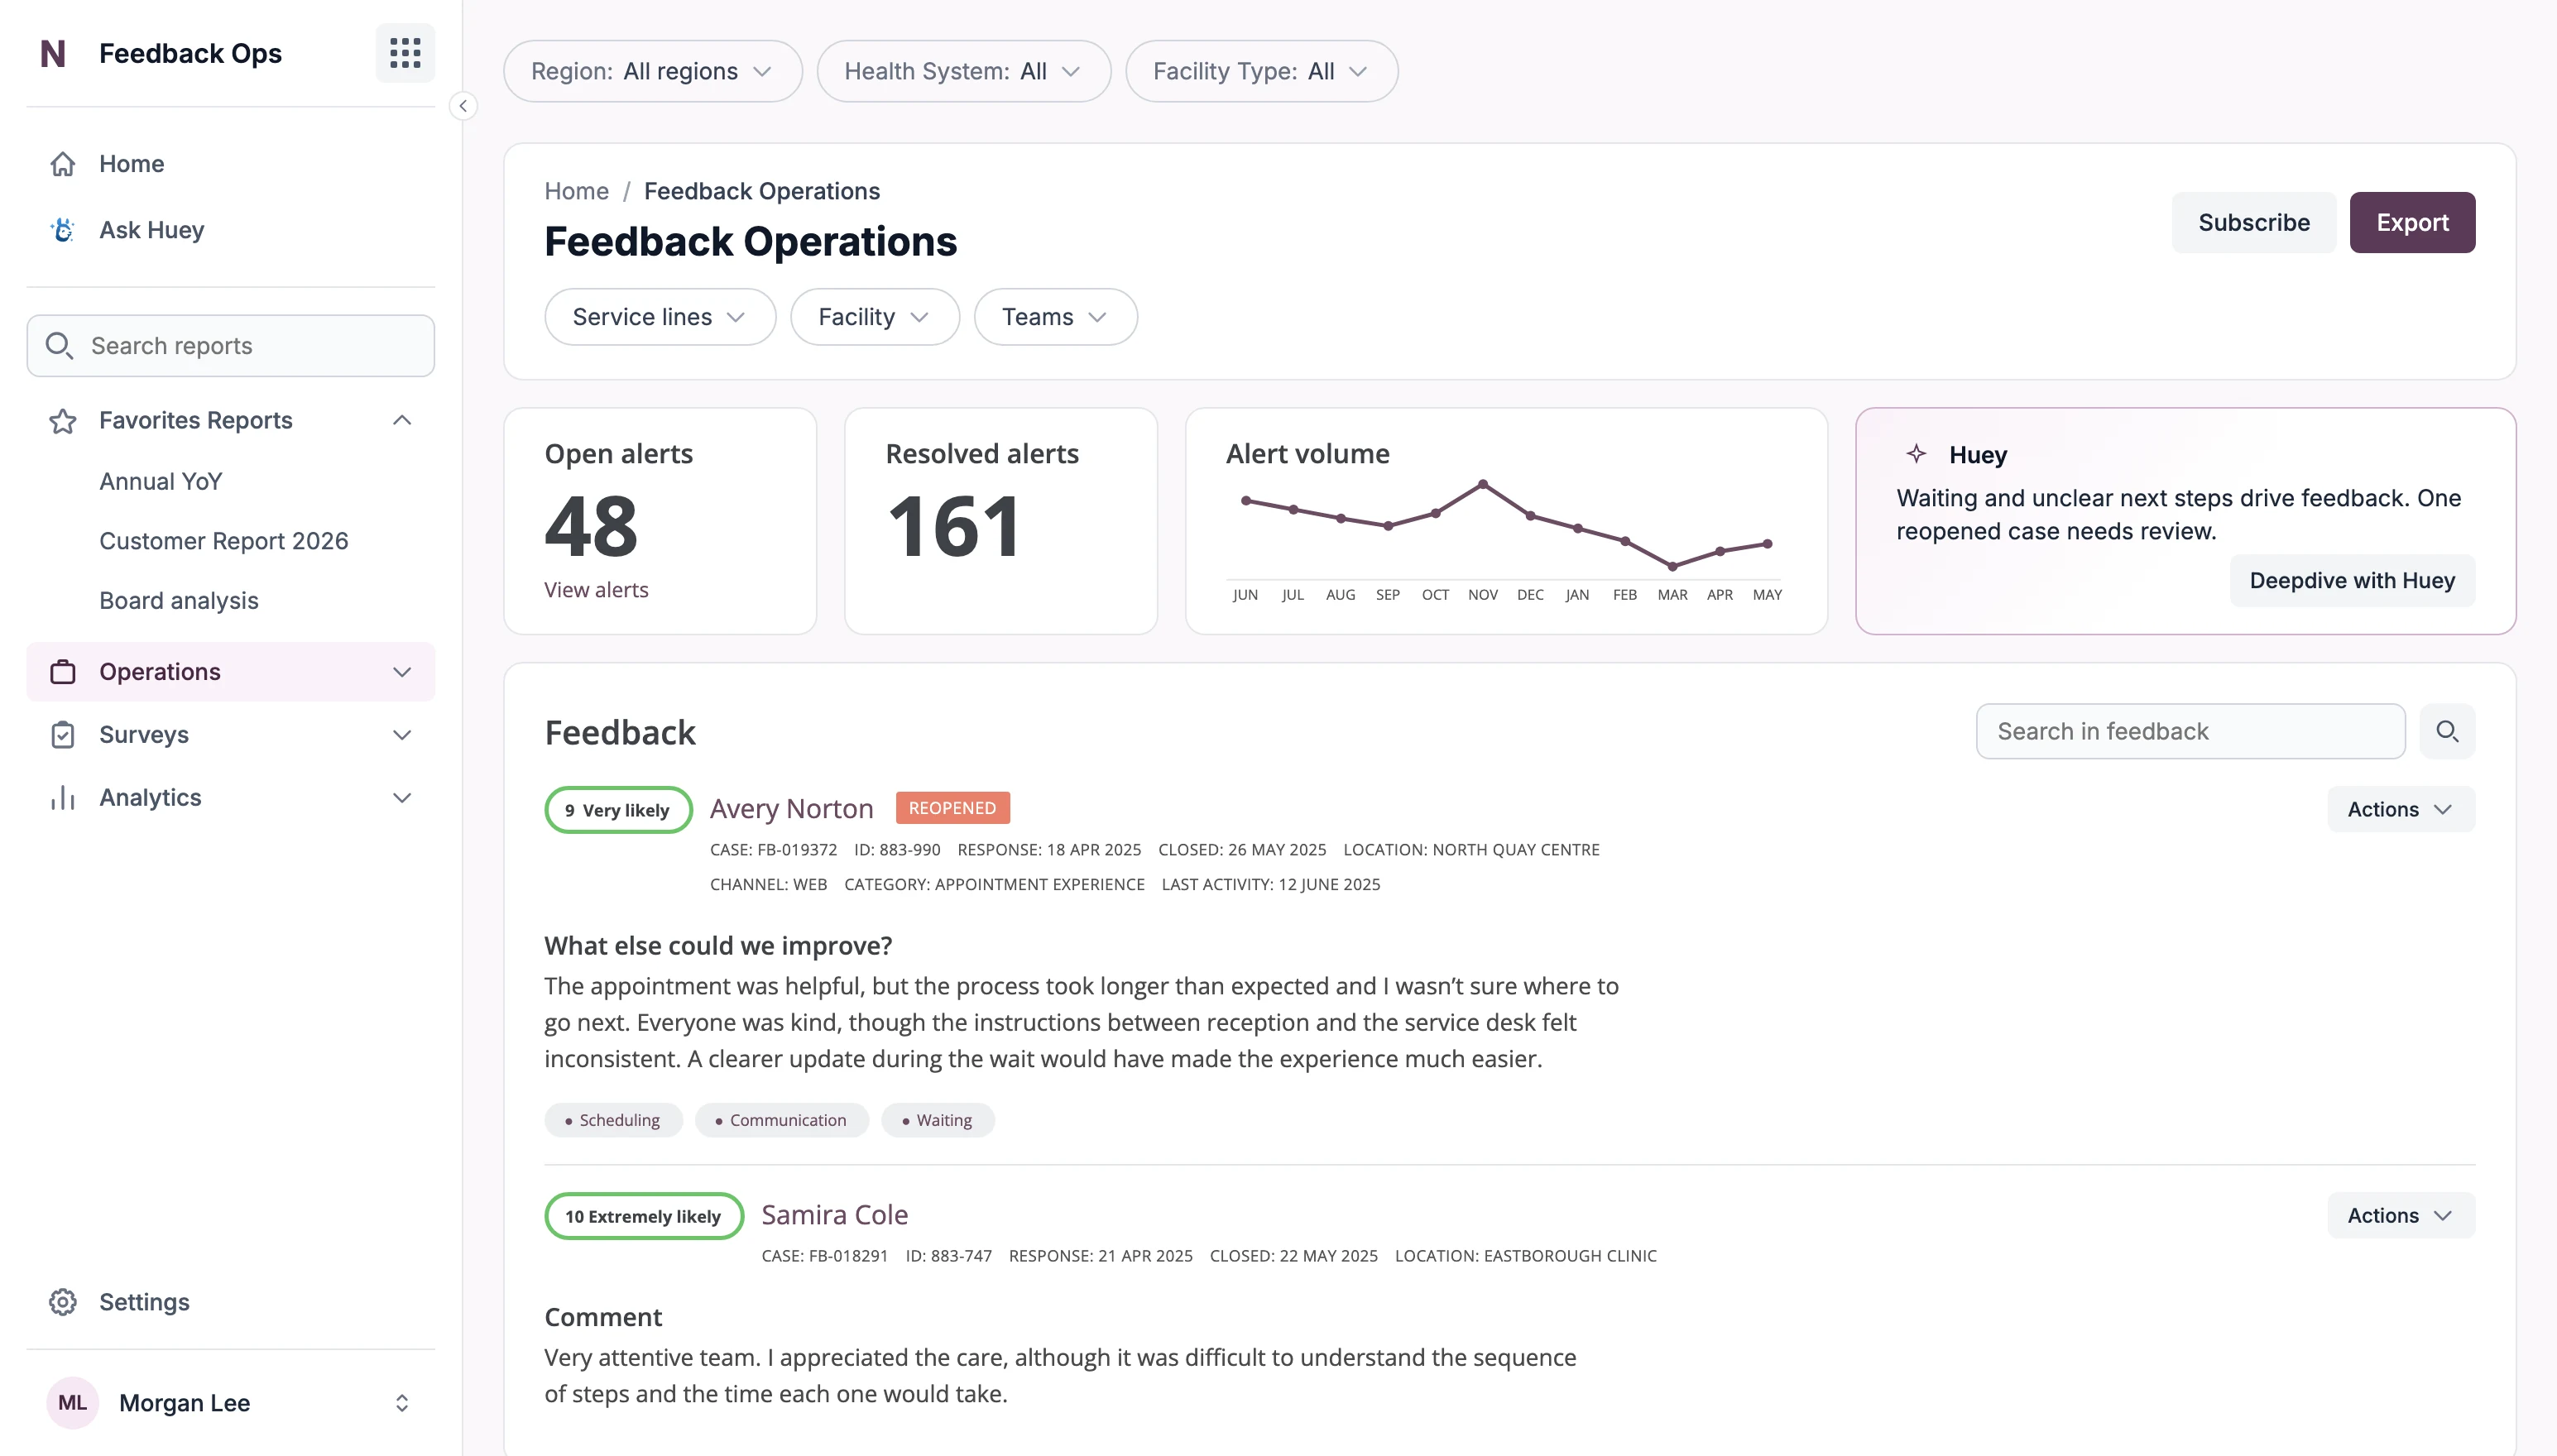
Task: Collapse the sidebar with the arrow handle
Action: (x=463, y=106)
